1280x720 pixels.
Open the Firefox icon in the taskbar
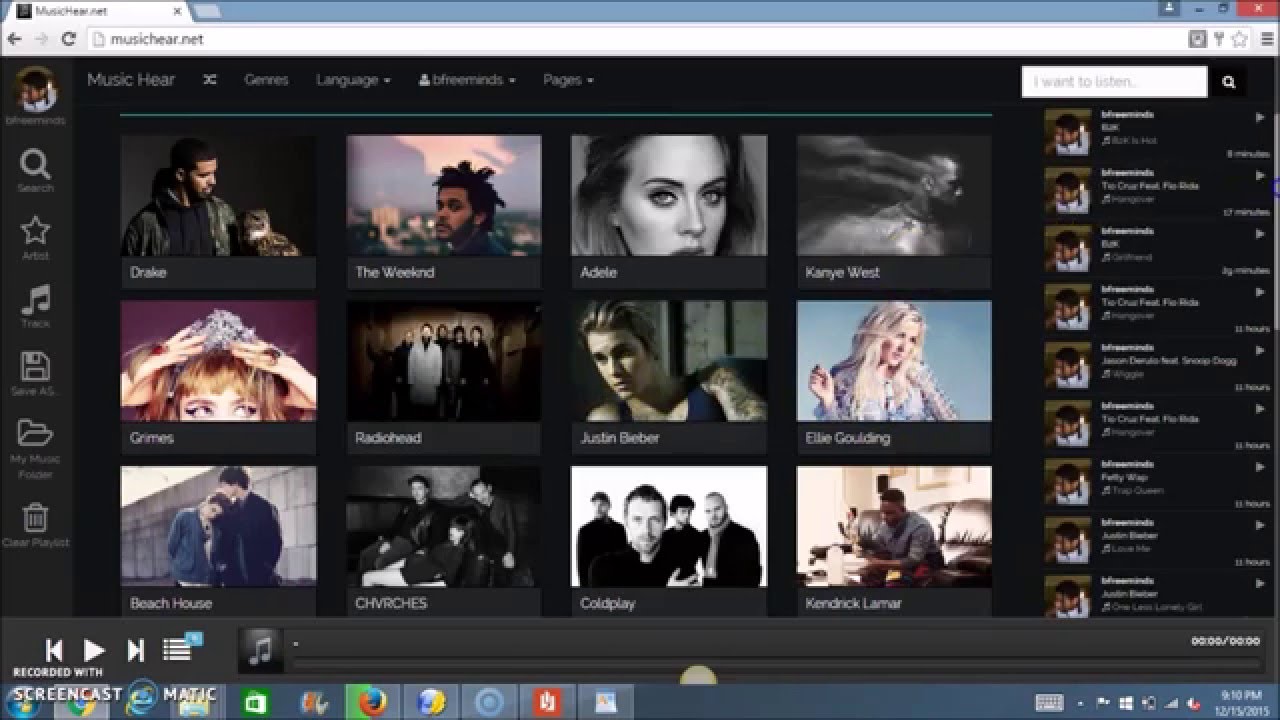372,703
